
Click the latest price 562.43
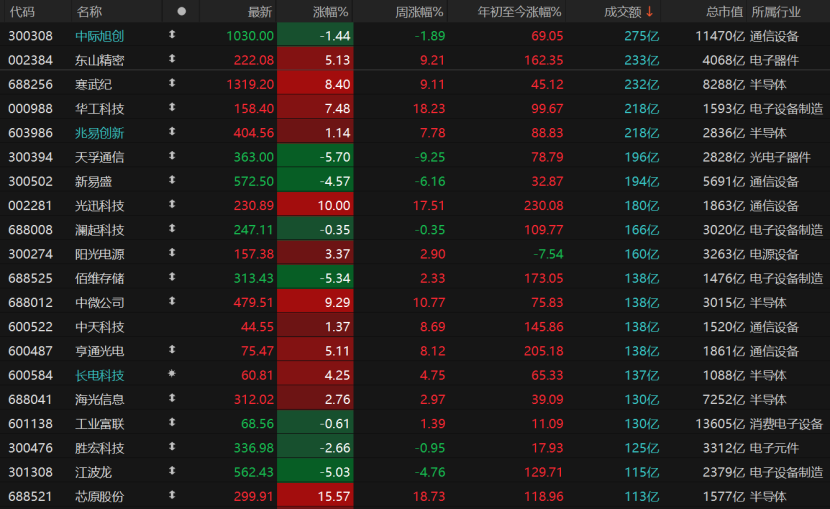(254, 472)
